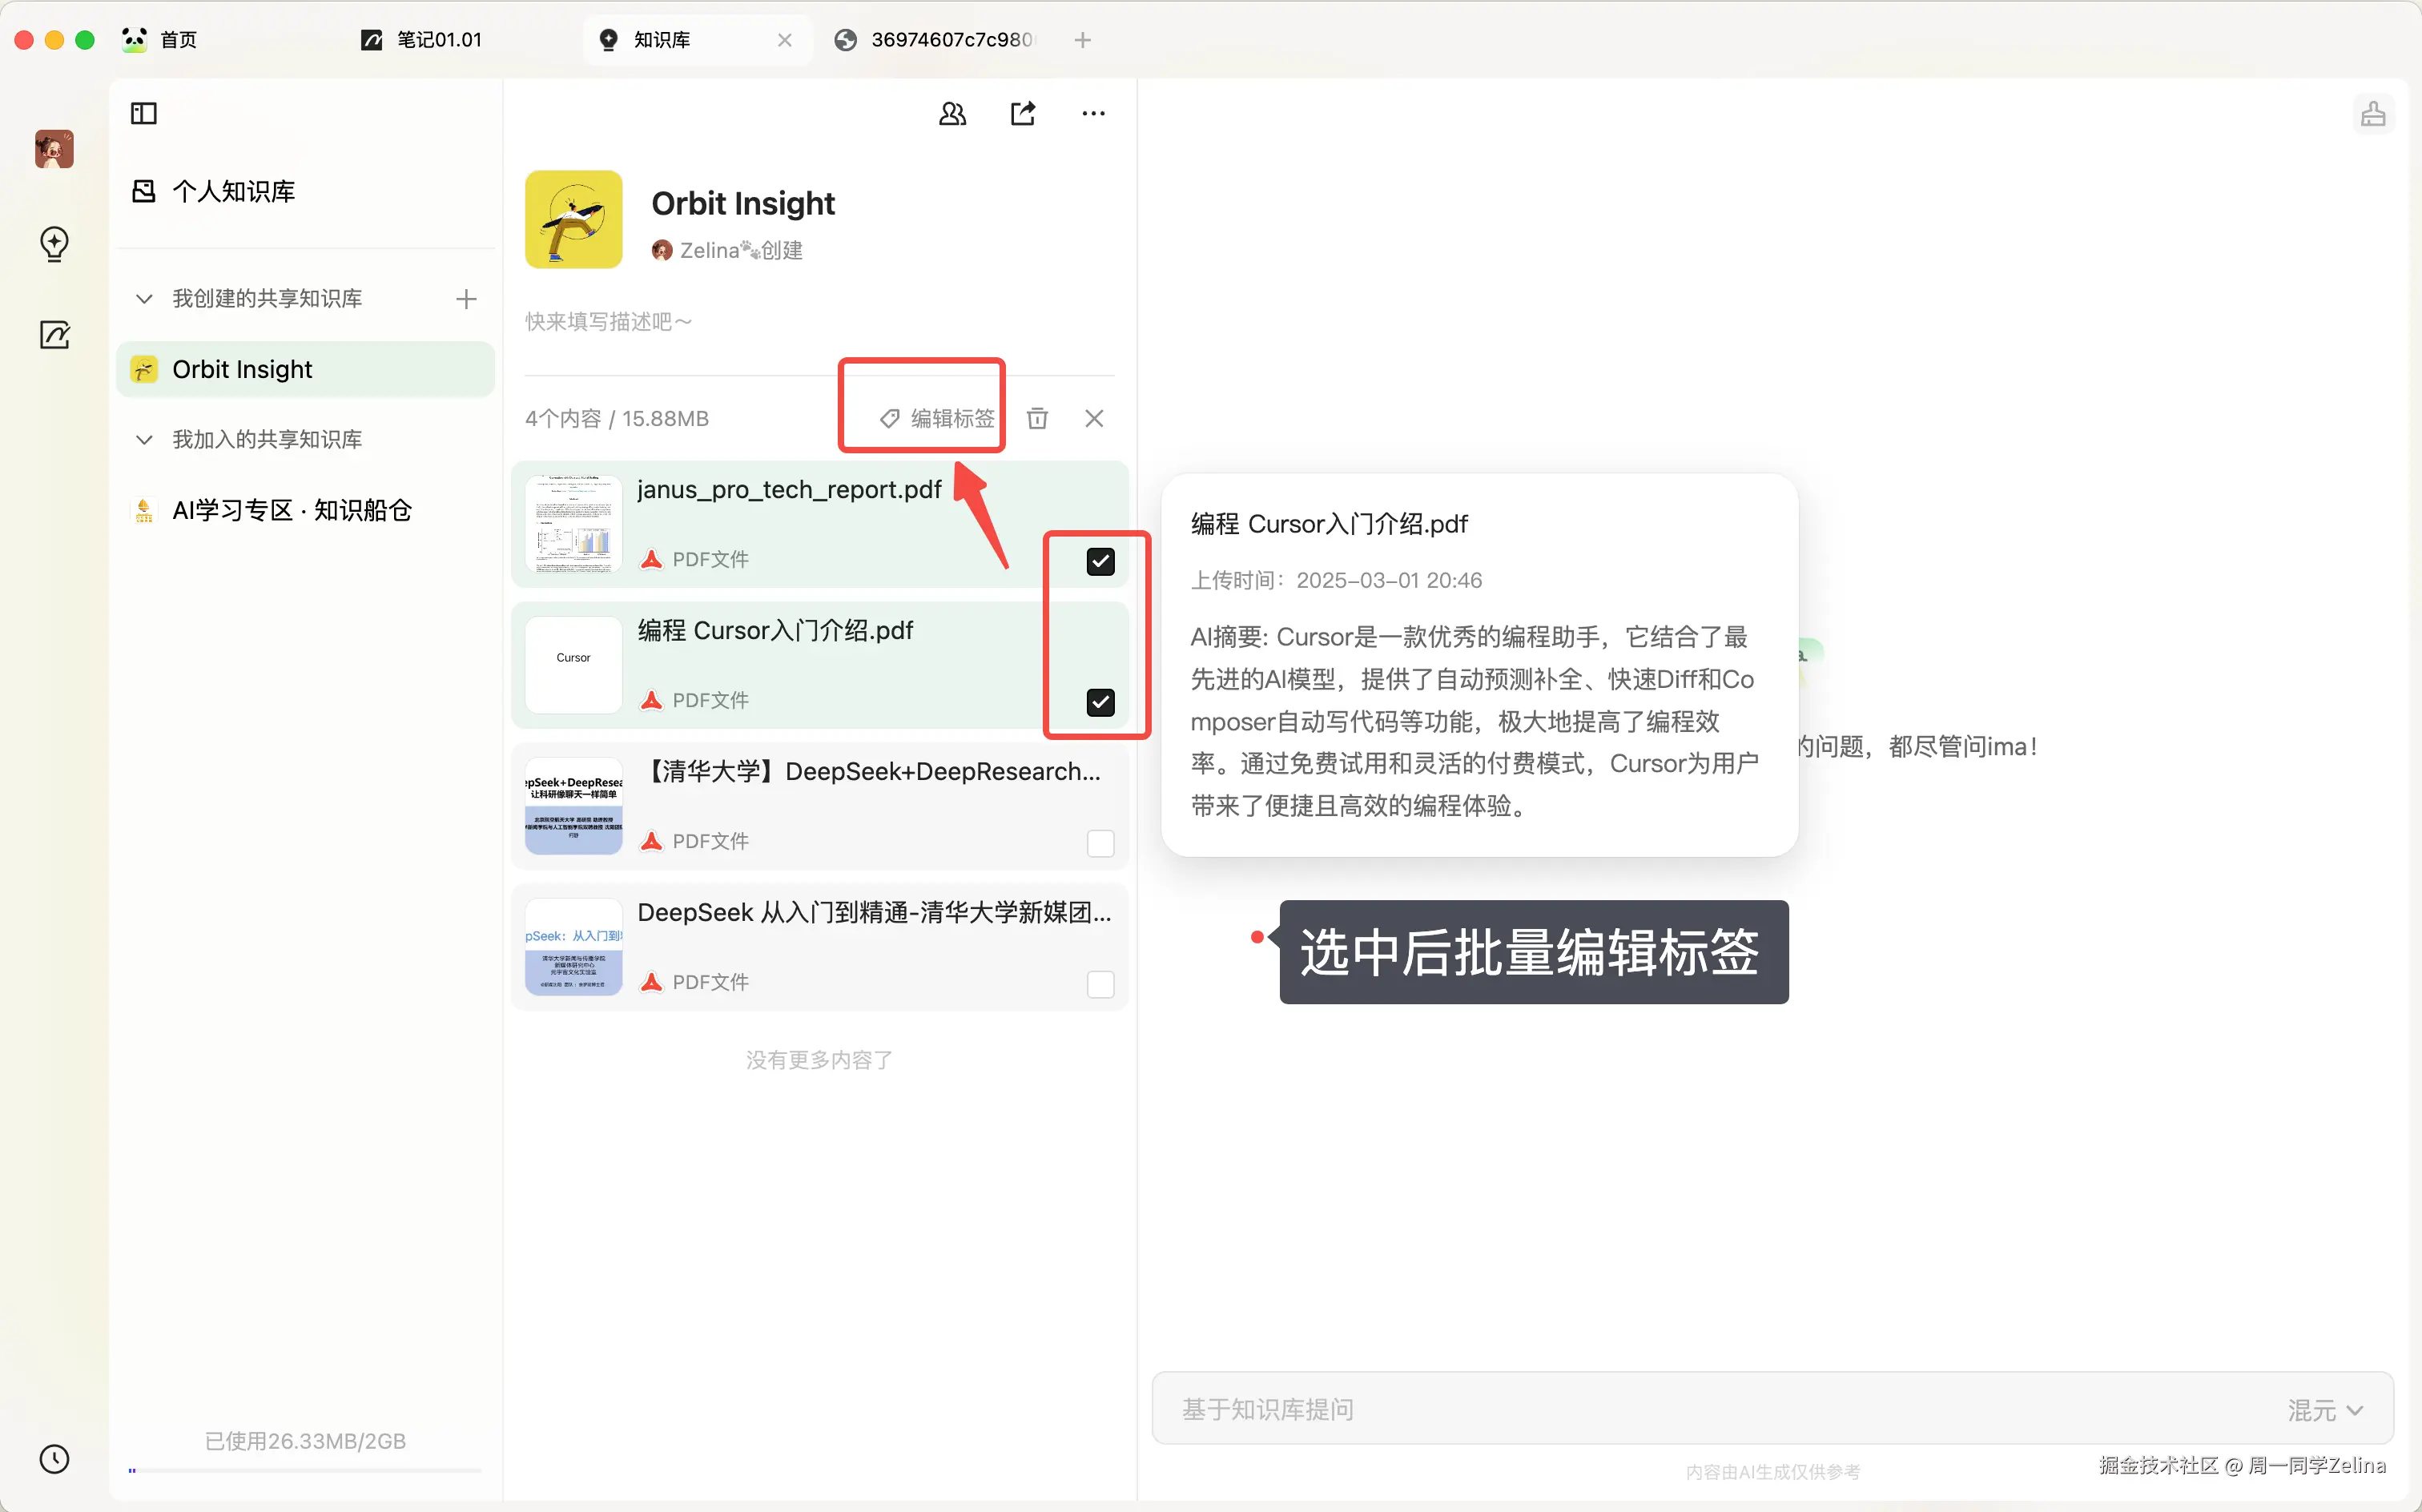The width and height of the screenshot is (2422, 1512).
Task: Click the 编辑标签 button
Action: pos(937,418)
